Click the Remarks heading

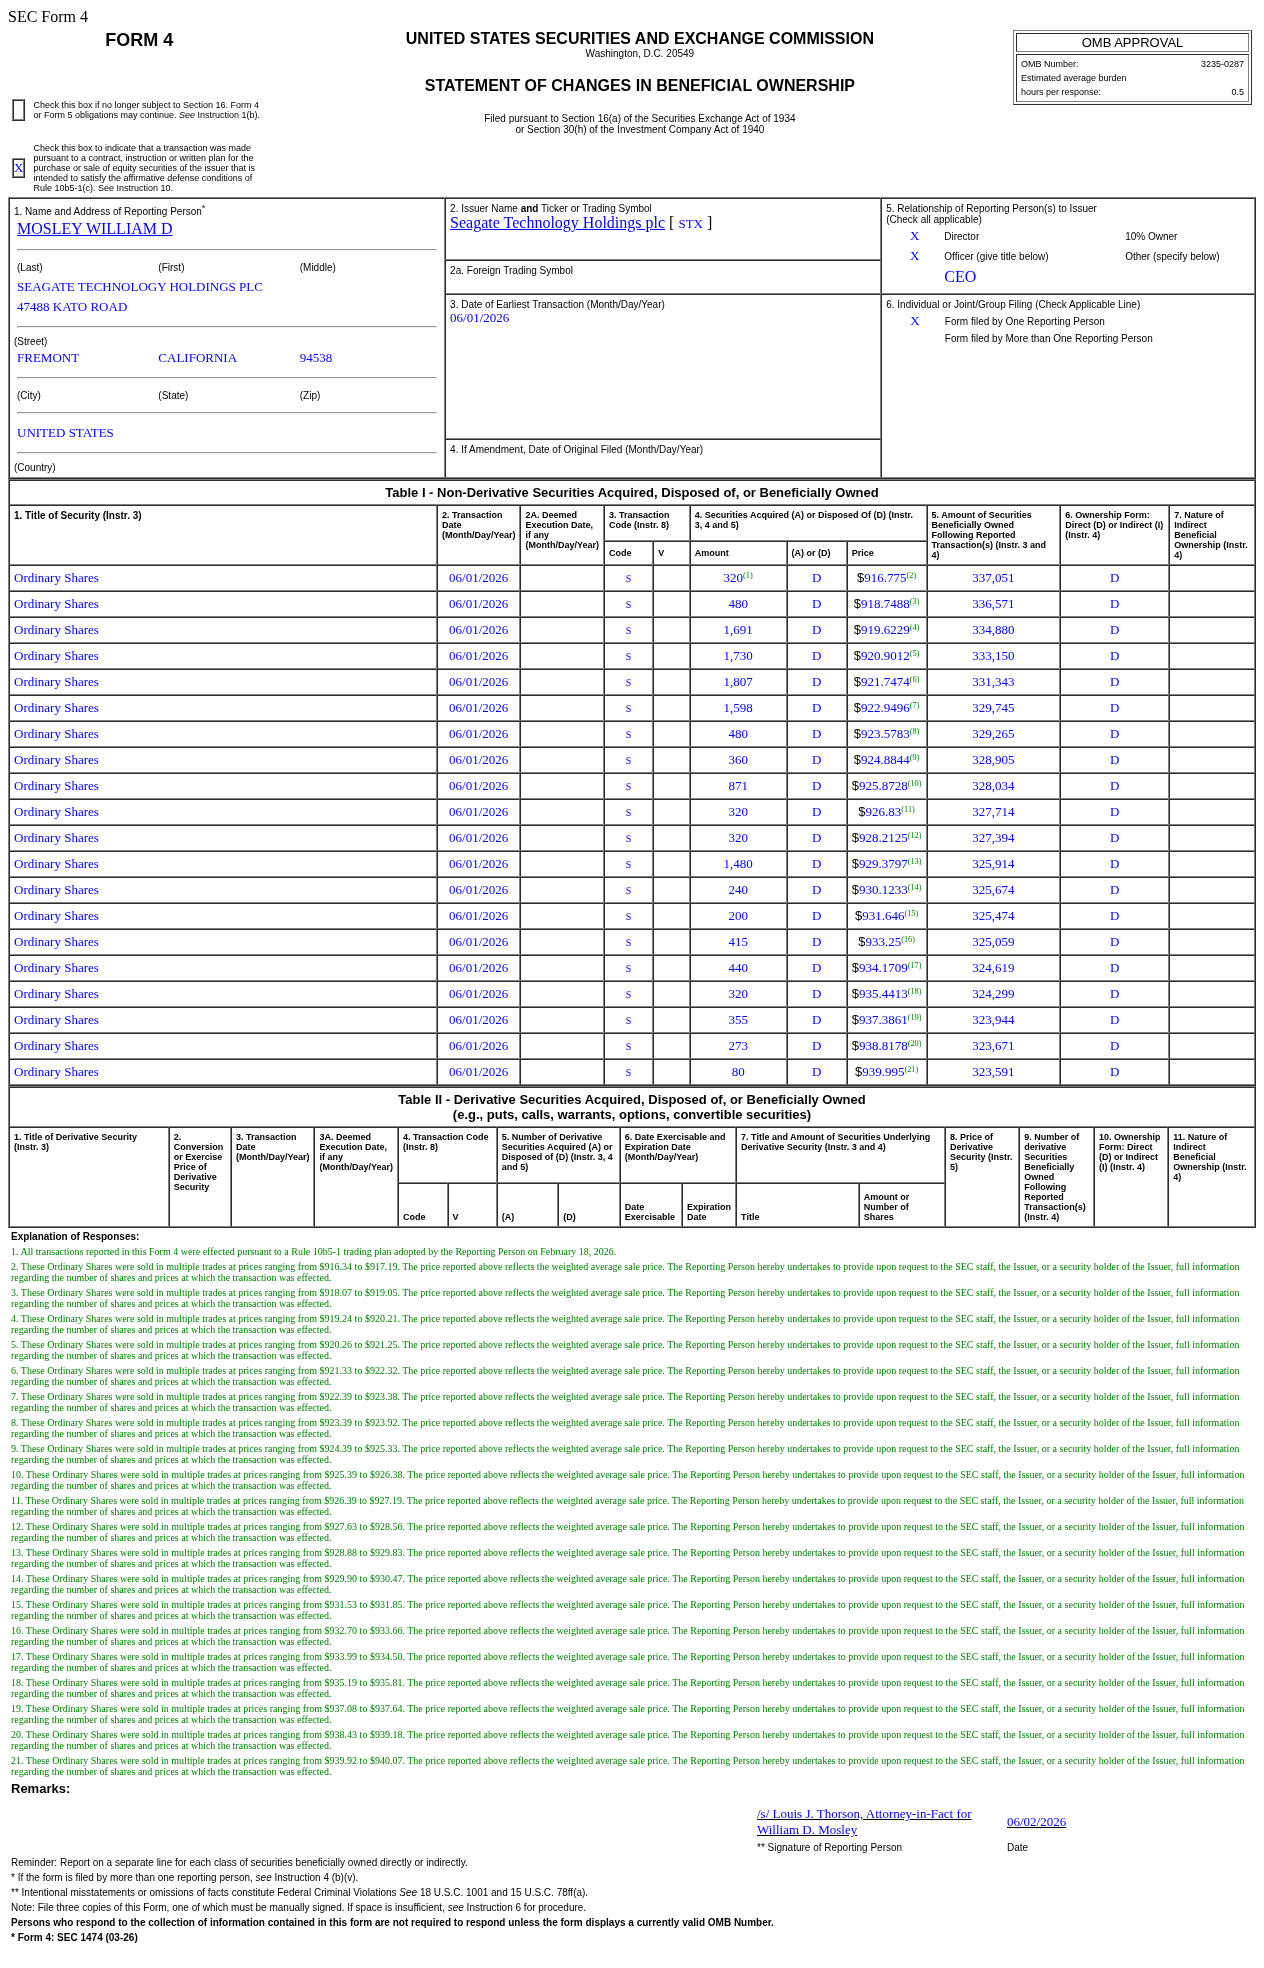41,1789
